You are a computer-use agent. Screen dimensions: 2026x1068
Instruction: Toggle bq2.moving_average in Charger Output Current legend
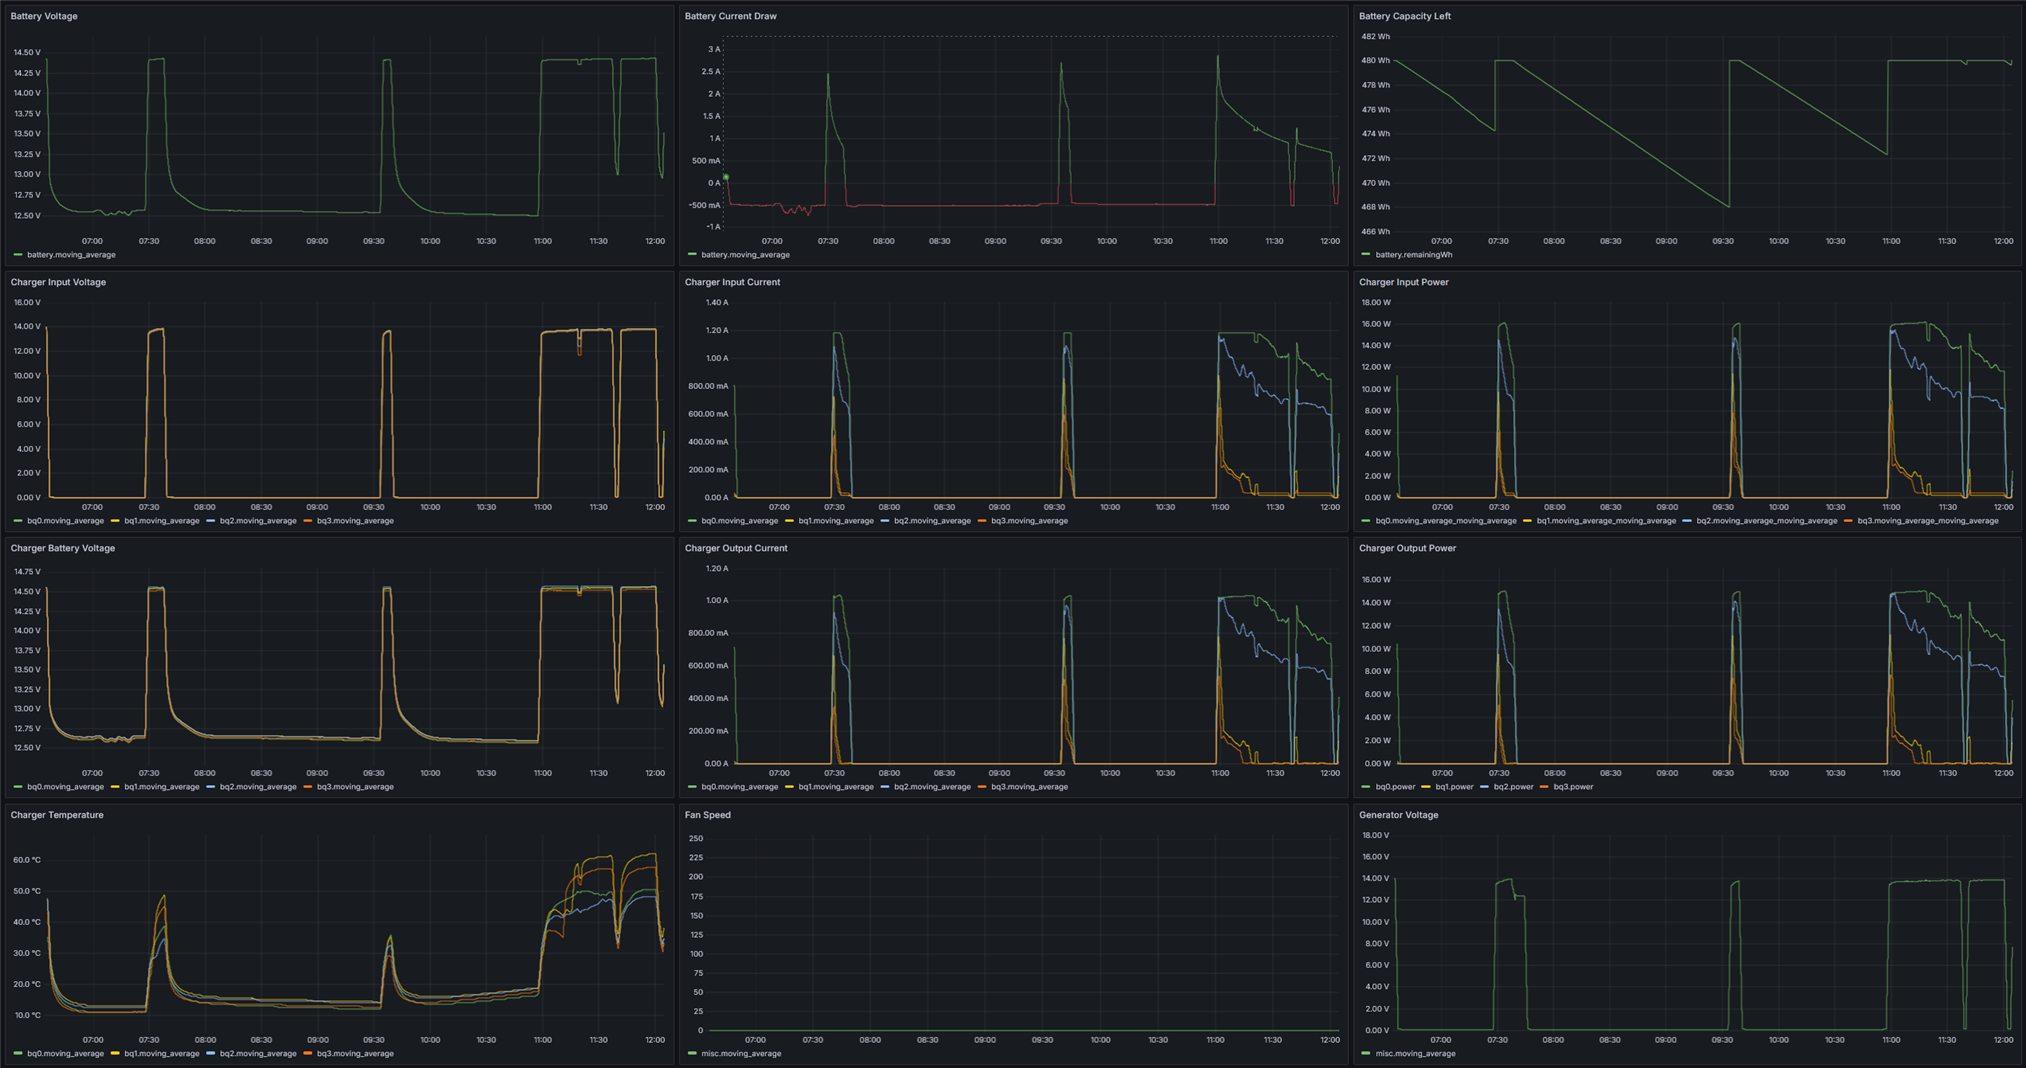click(x=932, y=787)
